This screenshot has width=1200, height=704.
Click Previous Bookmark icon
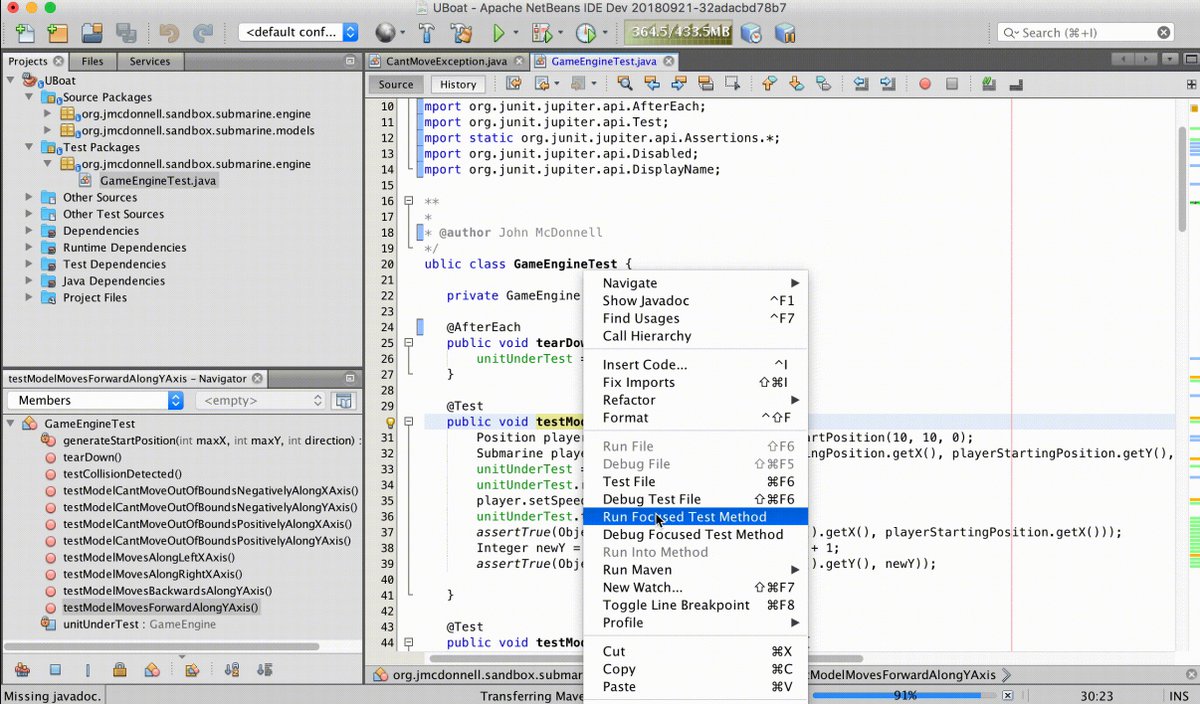(770, 84)
